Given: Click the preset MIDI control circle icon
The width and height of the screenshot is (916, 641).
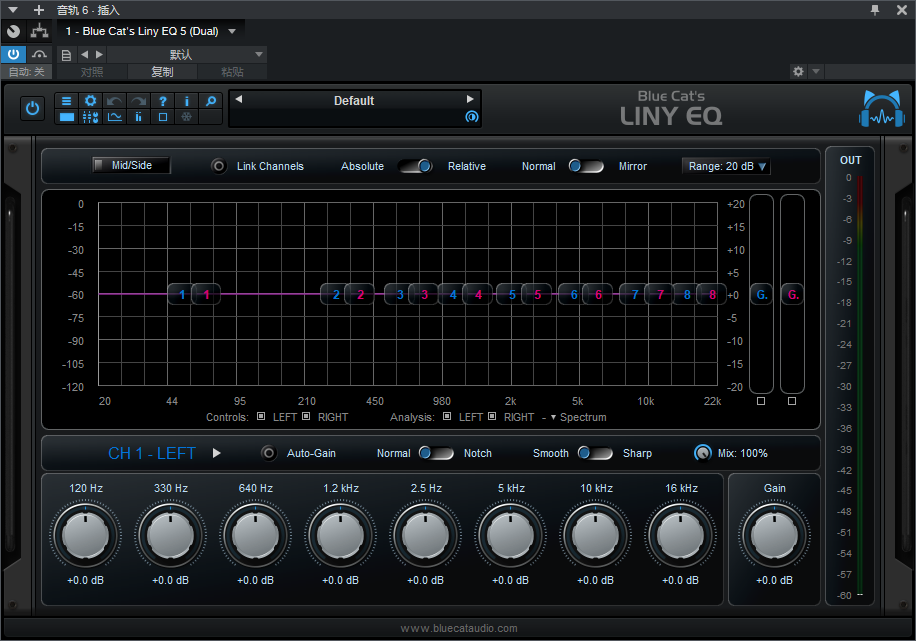Looking at the screenshot, I should [x=471, y=117].
